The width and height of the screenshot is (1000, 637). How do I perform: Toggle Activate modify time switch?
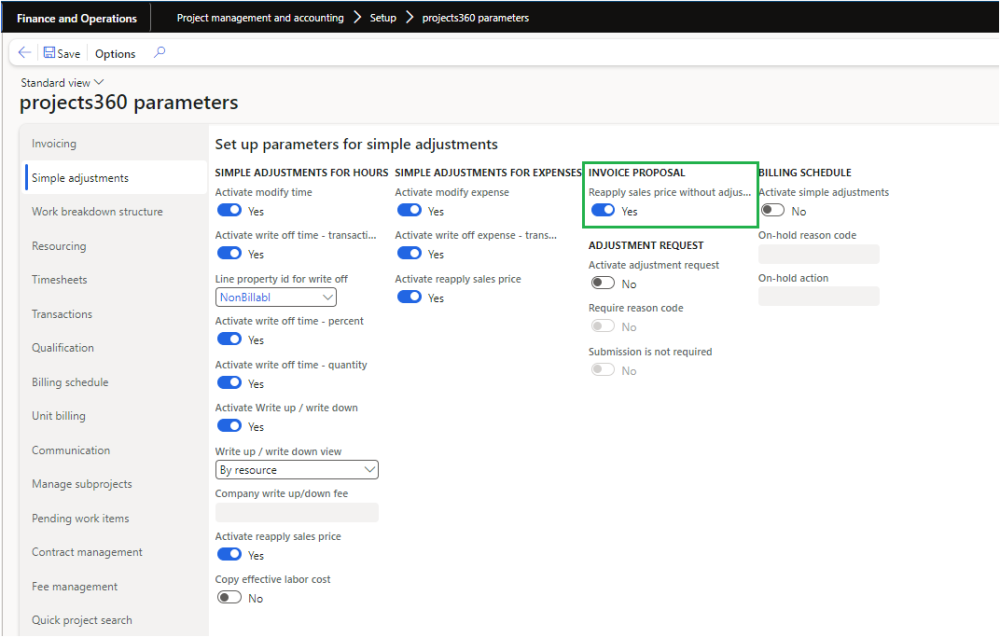229,211
